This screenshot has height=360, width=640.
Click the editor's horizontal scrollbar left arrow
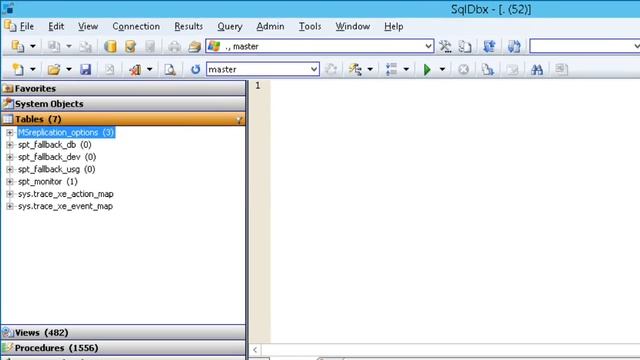pos(255,350)
